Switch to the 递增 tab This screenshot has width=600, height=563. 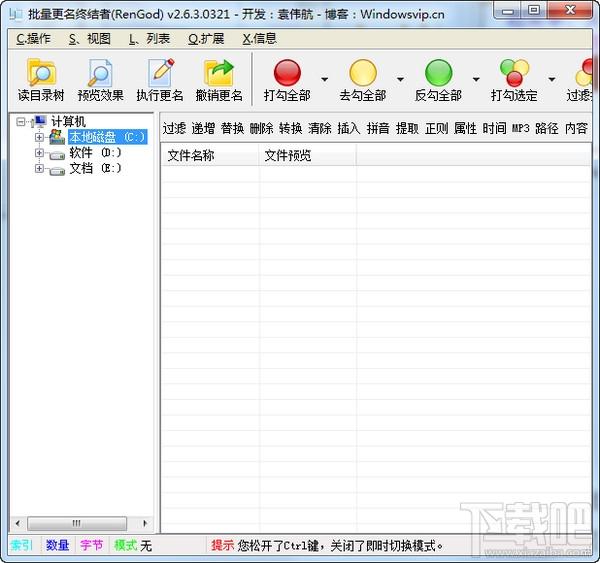click(203, 128)
